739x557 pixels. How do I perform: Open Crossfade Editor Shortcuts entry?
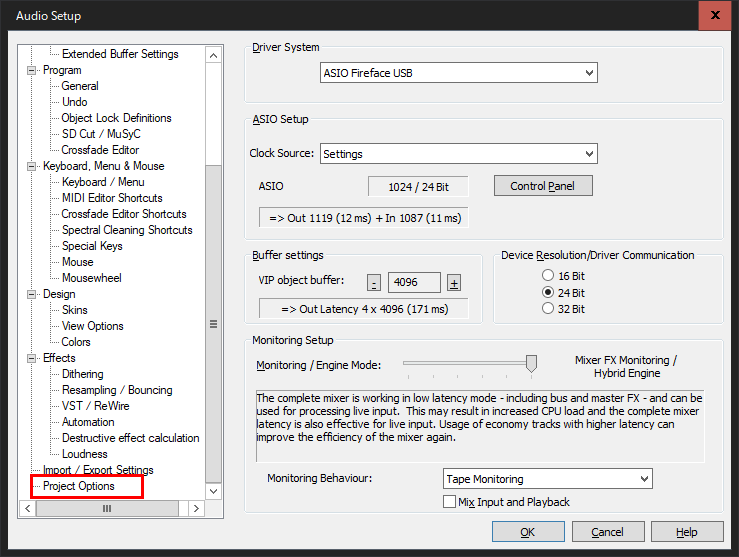[123, 214]
